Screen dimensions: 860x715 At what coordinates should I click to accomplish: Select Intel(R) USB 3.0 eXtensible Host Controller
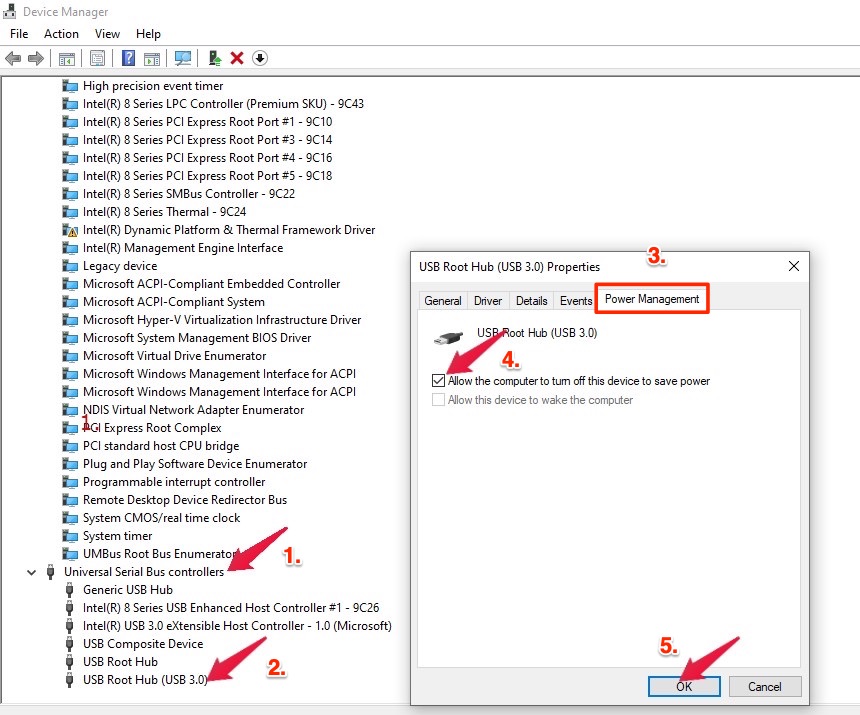point(237,626)
